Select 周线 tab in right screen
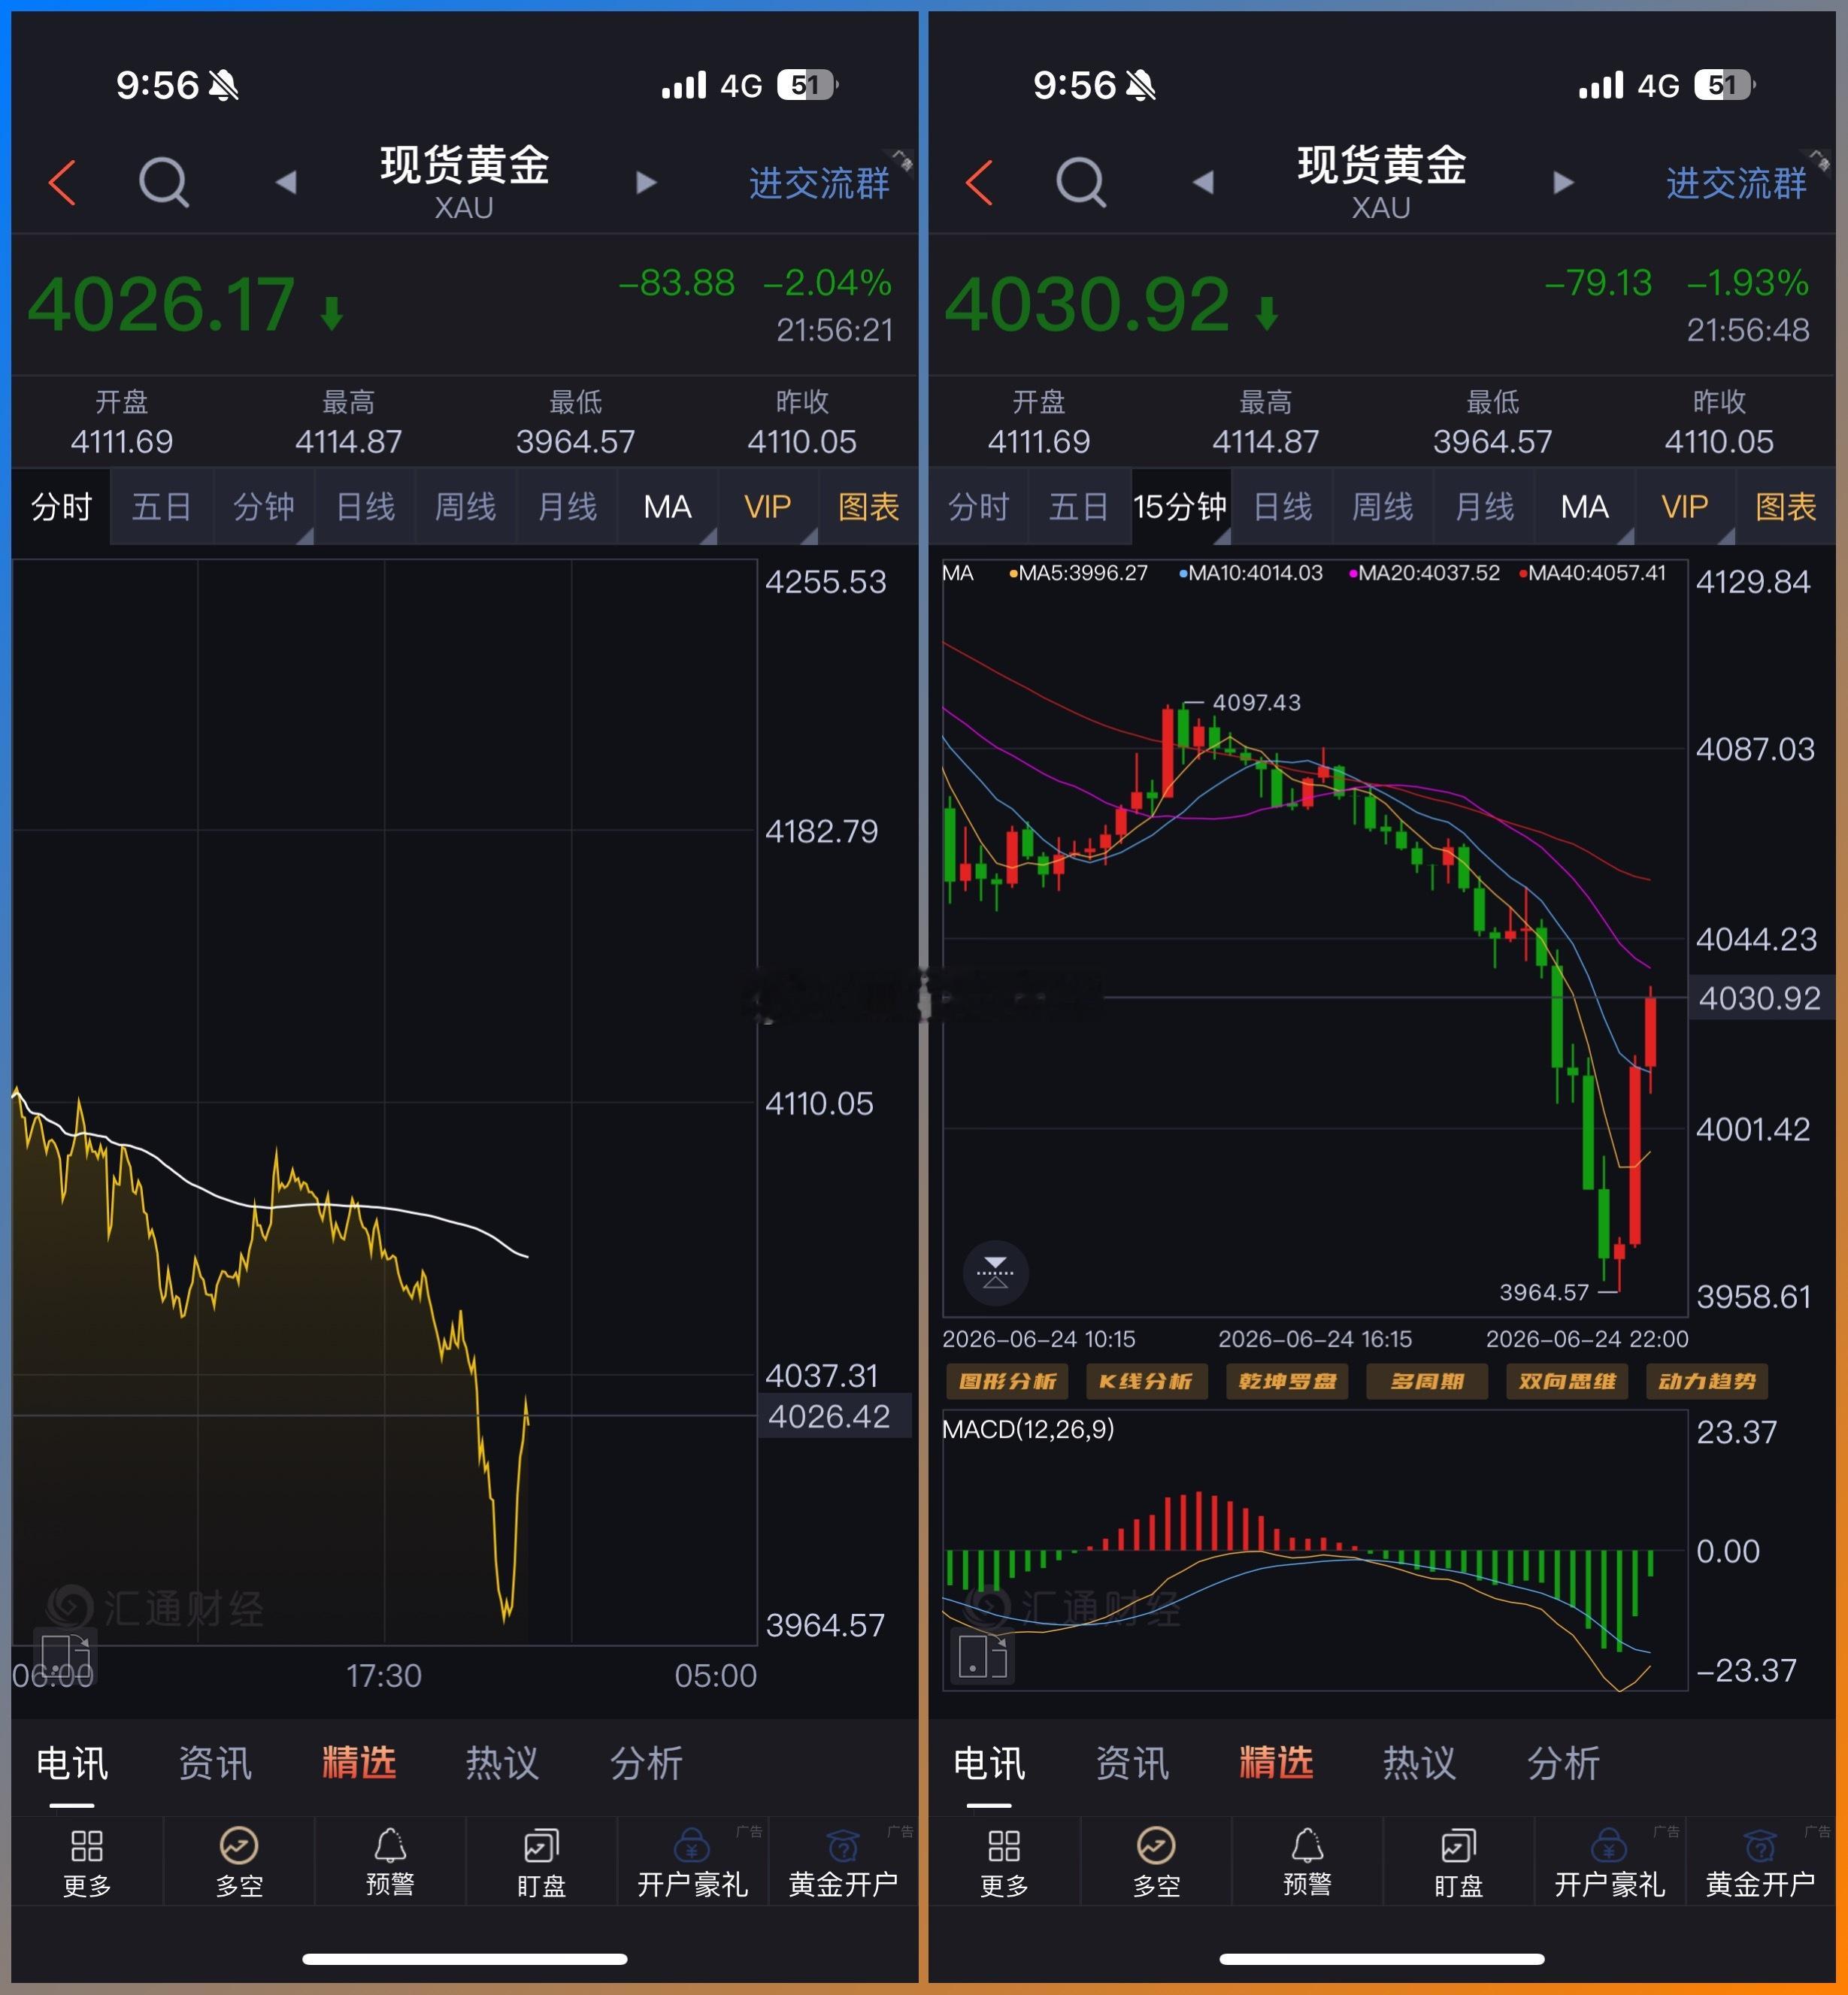The width and height of the screenshot is (1848, 1995). (1383, 507)
